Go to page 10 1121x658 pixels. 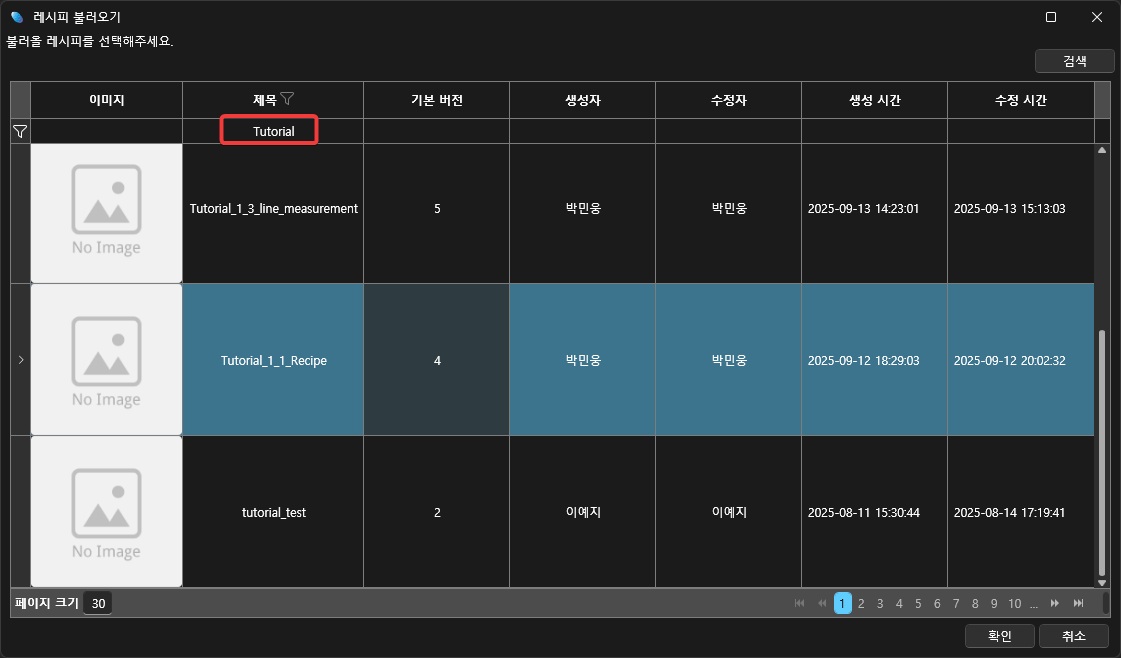pyautogui.click(x=1014, y=603)
